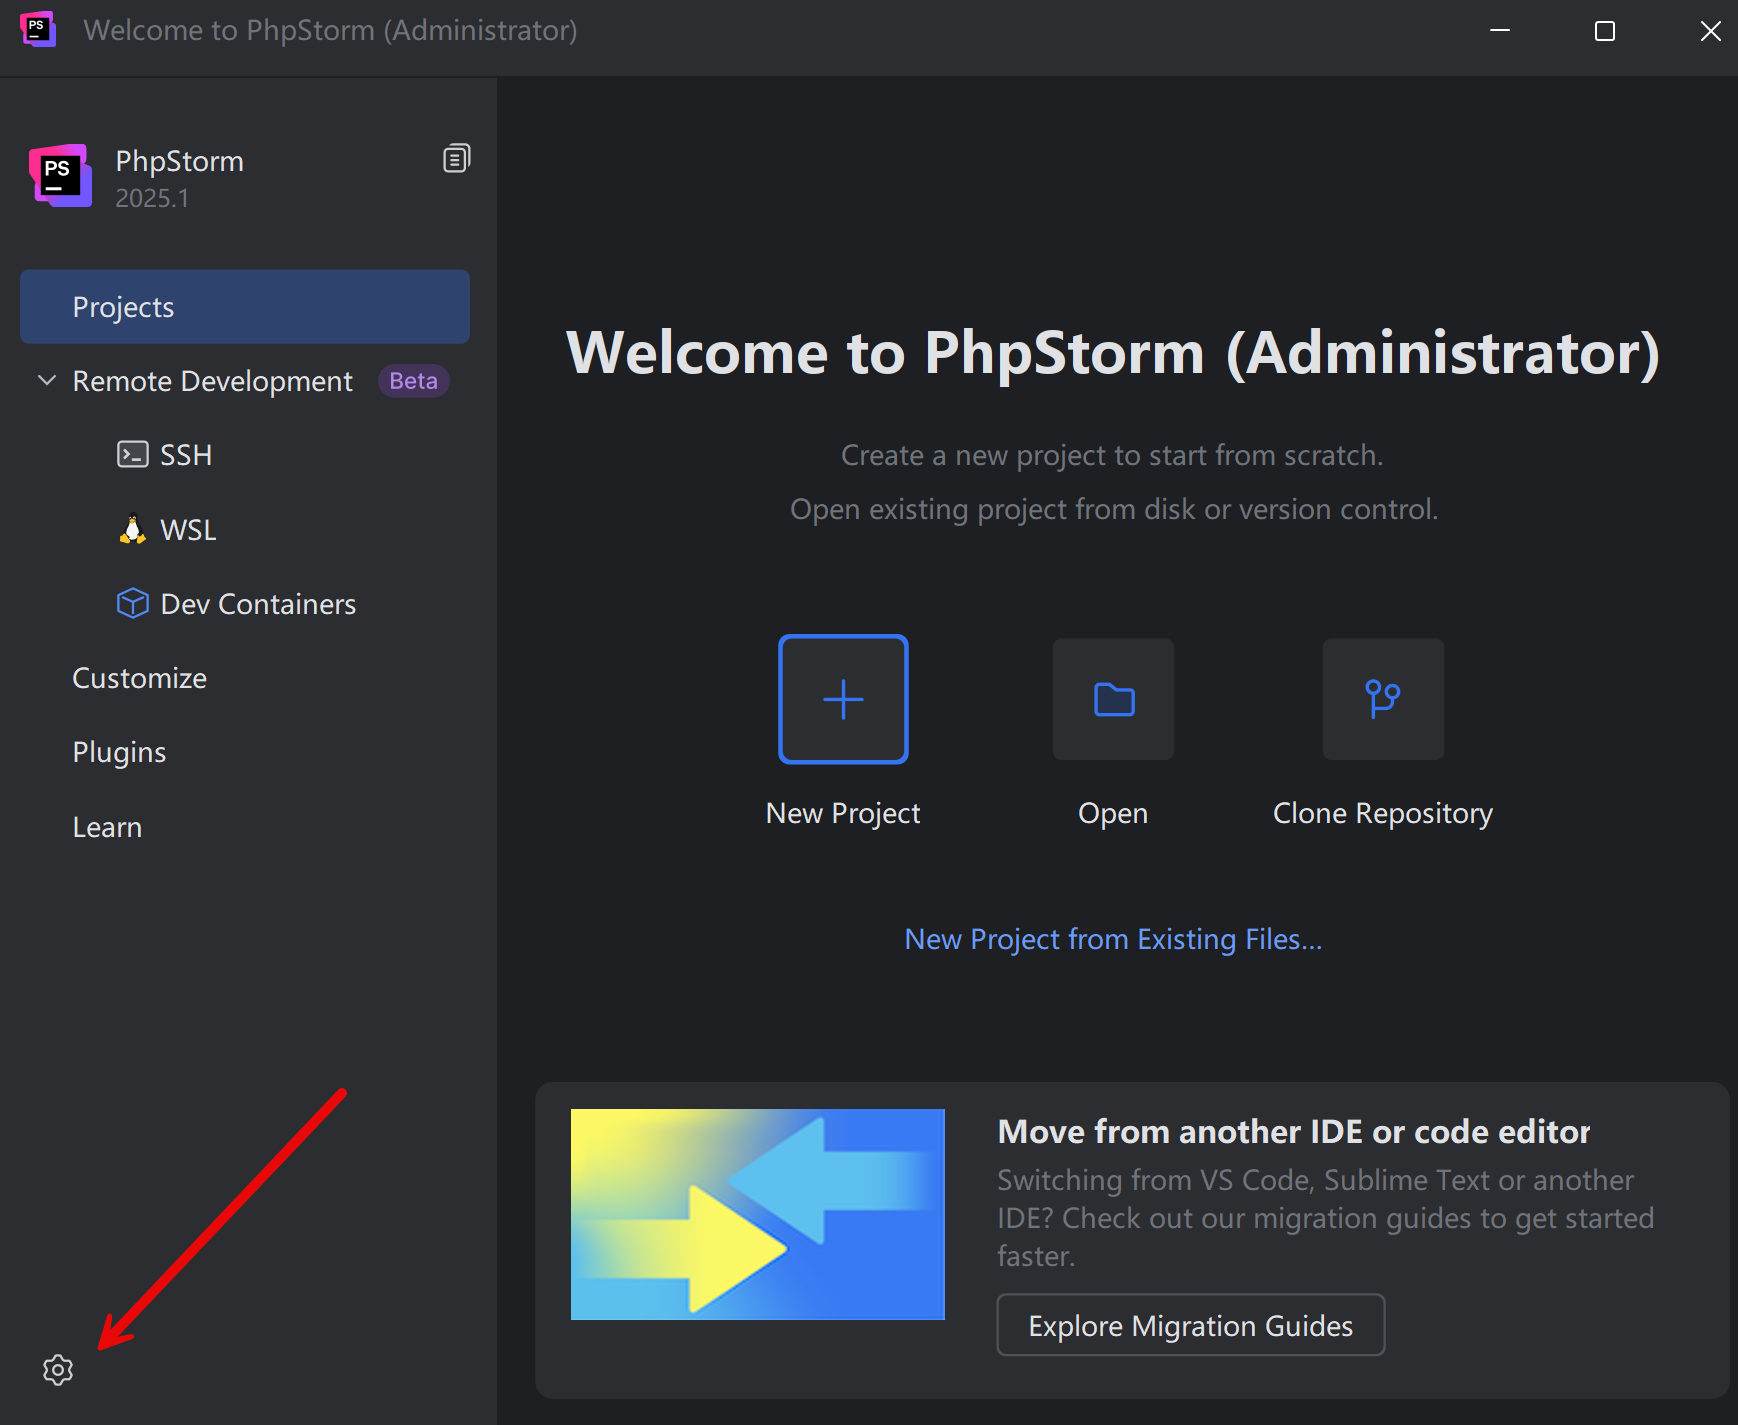Click New Project from Existing Files link
1738x1425 pixels.
1113,939
